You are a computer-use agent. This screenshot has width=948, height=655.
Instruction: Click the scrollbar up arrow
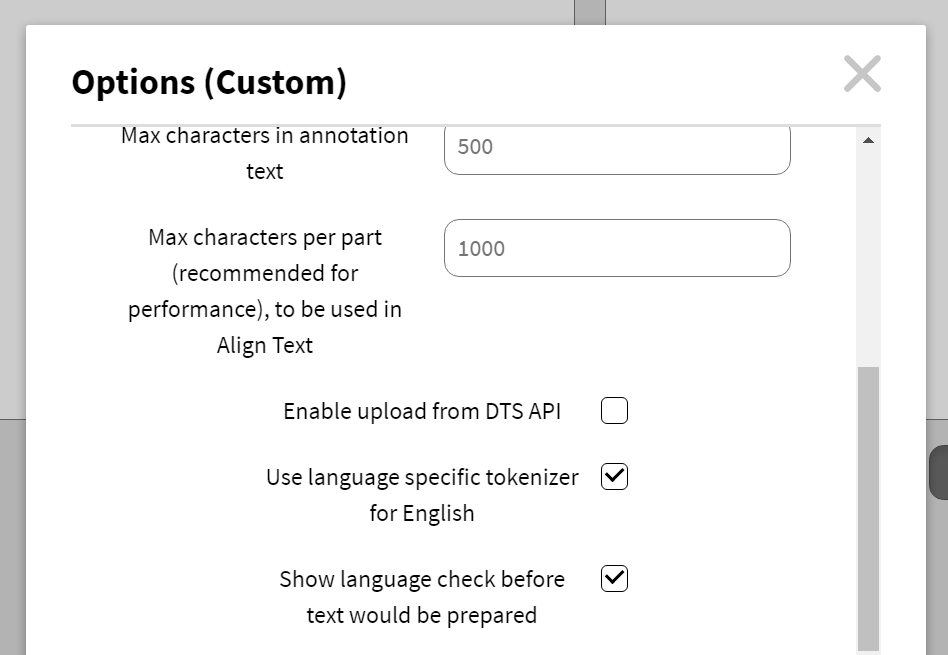tap(869, 138)
